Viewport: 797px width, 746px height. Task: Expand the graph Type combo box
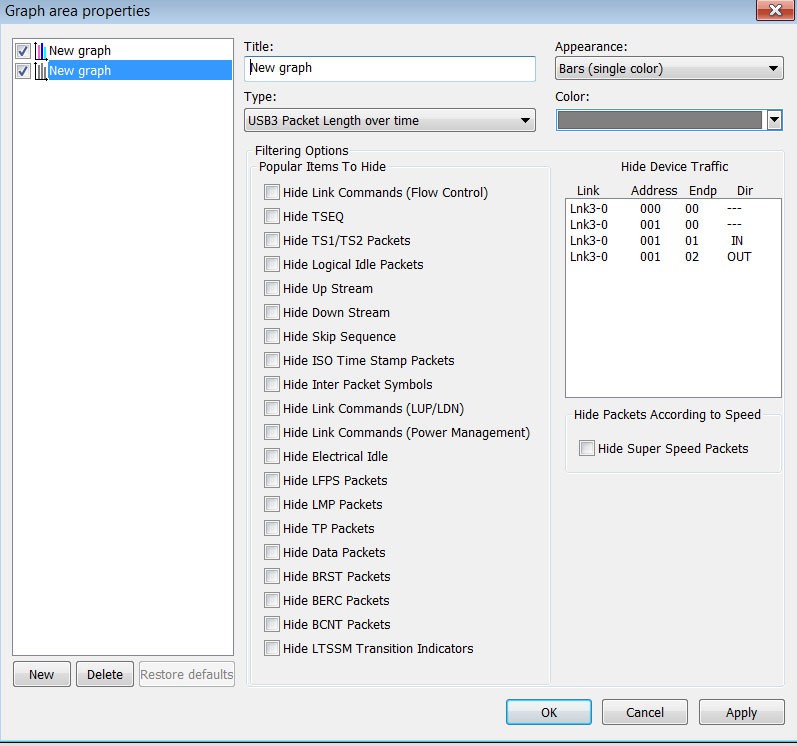tap(389, 120)
